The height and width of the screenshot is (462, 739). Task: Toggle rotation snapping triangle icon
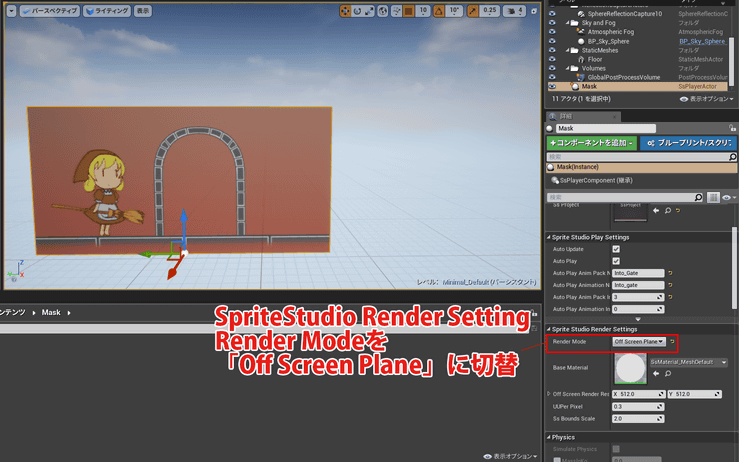[439, 10]
